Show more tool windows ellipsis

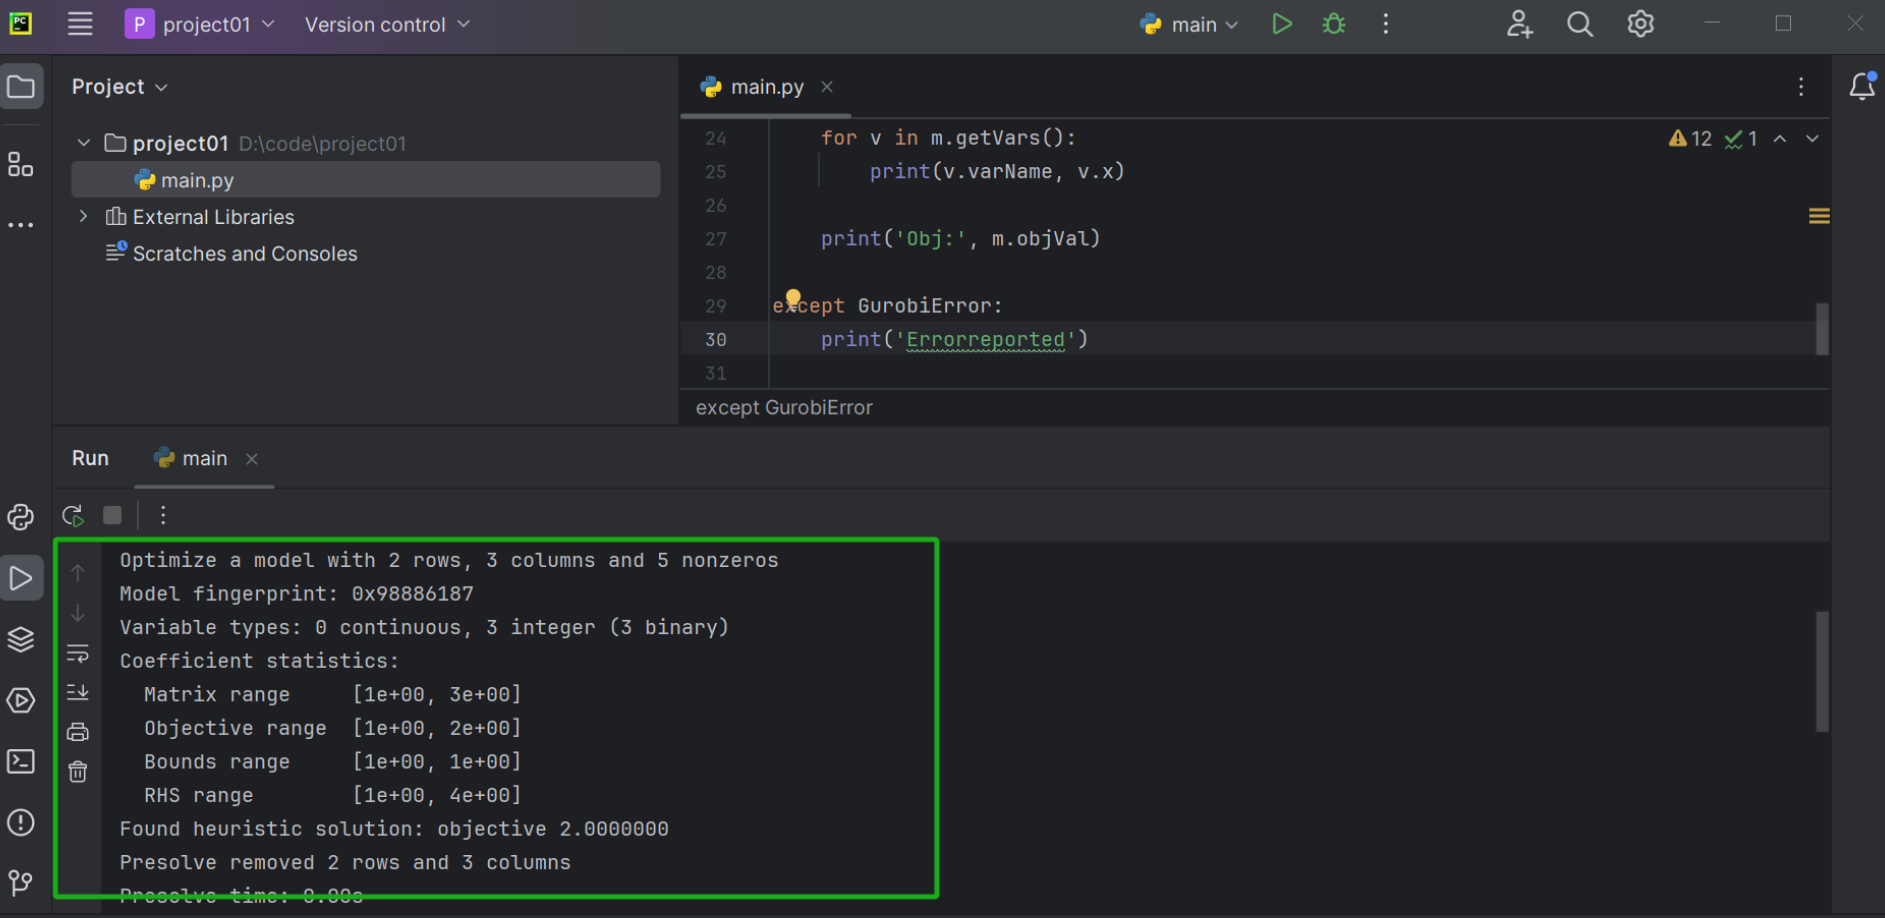pyautogui.click(x=21, y=225)
